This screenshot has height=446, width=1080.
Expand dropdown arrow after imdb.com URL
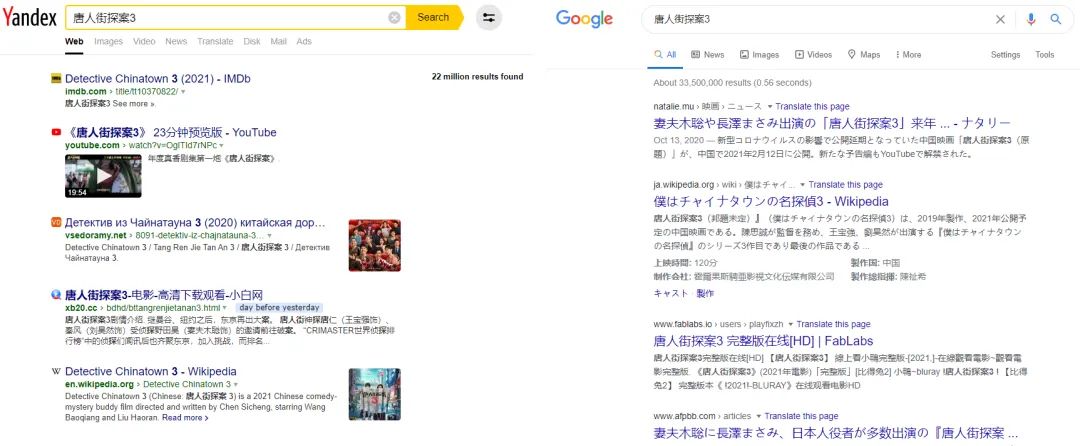click(x=183, y=92)
